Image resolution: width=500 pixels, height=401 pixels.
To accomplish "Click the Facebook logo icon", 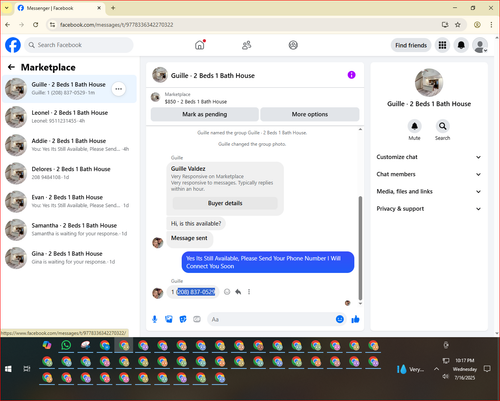I will click(13, 45).
